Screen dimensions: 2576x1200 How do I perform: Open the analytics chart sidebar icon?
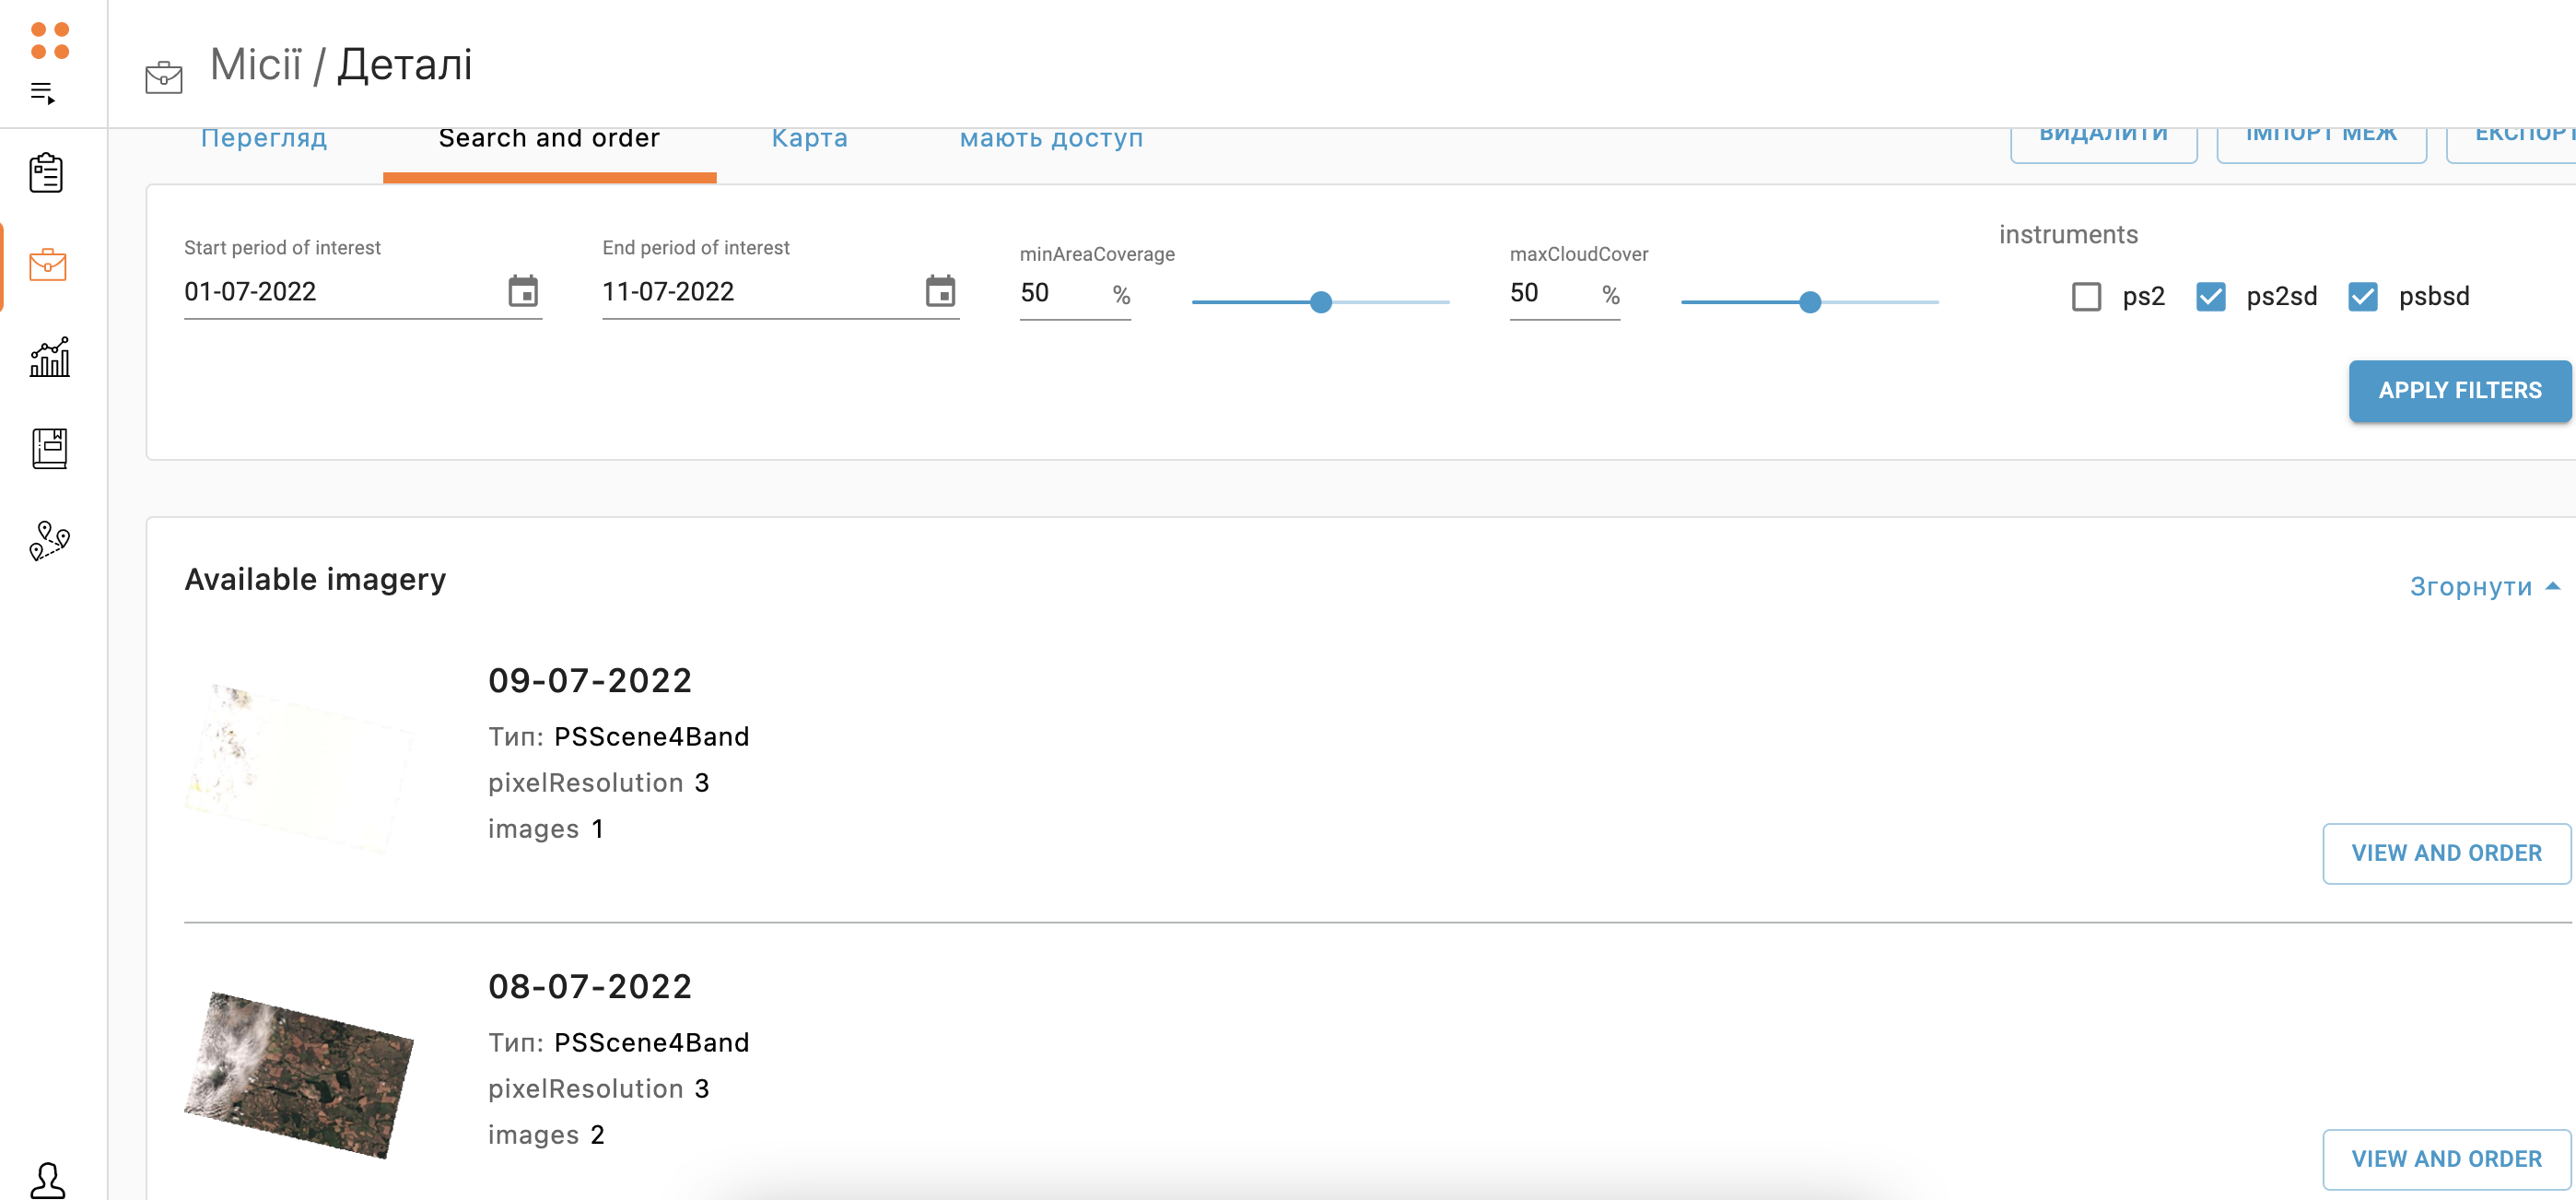pos(49,357)
